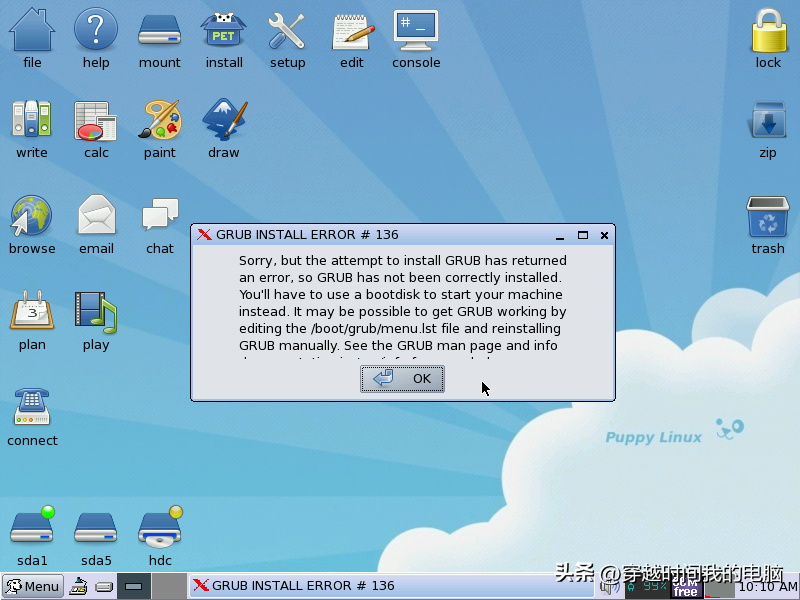
Task: Open the trash bin icon
Action: click(768, 216)
